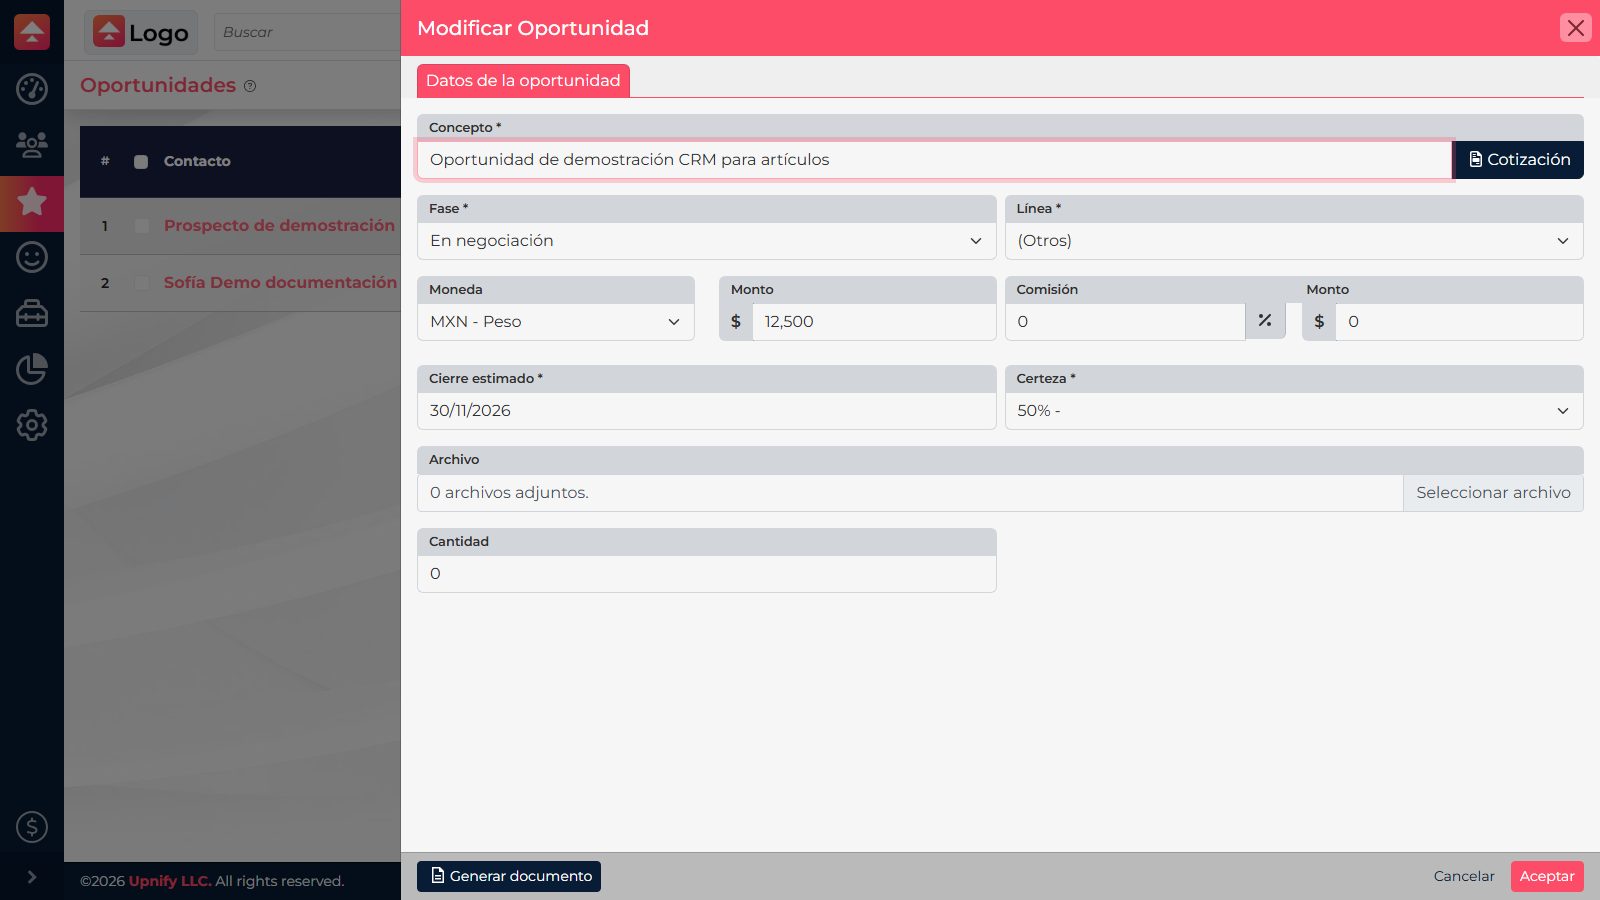Toggle the percent icon in Comisión field
Viewport: 1600px width, 900px height.
click(x=1265, y=321)
